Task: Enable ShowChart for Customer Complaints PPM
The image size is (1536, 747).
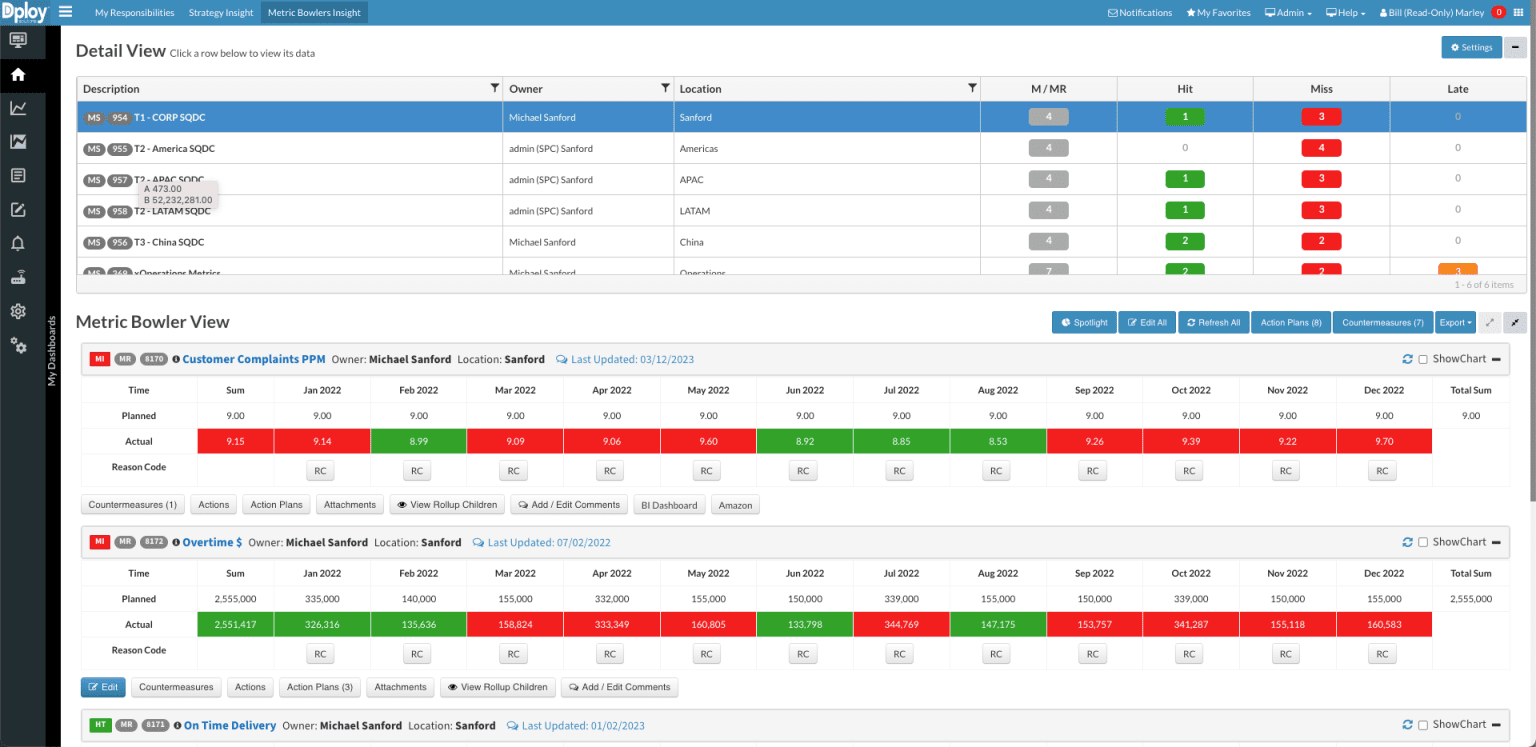Action: pyautogui.click(x=1423, y=359)
